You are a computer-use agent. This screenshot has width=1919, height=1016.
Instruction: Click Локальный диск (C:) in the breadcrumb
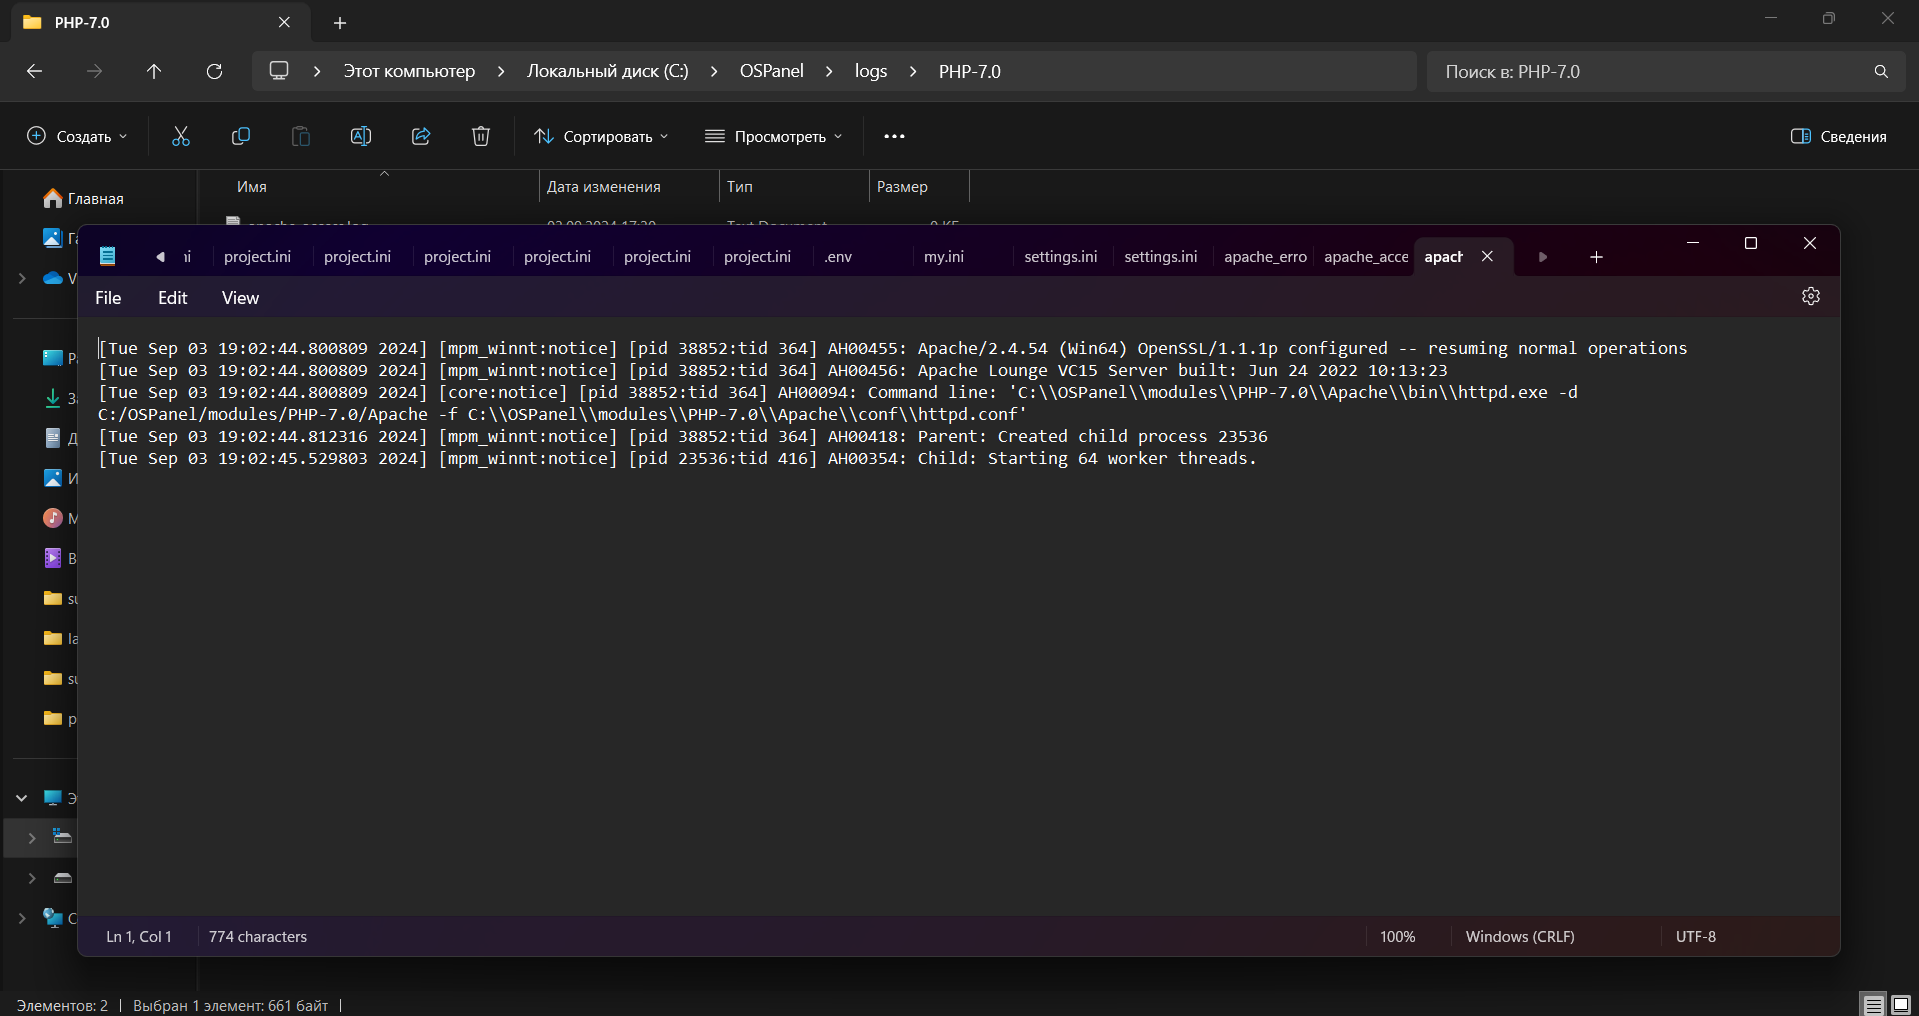608,71
